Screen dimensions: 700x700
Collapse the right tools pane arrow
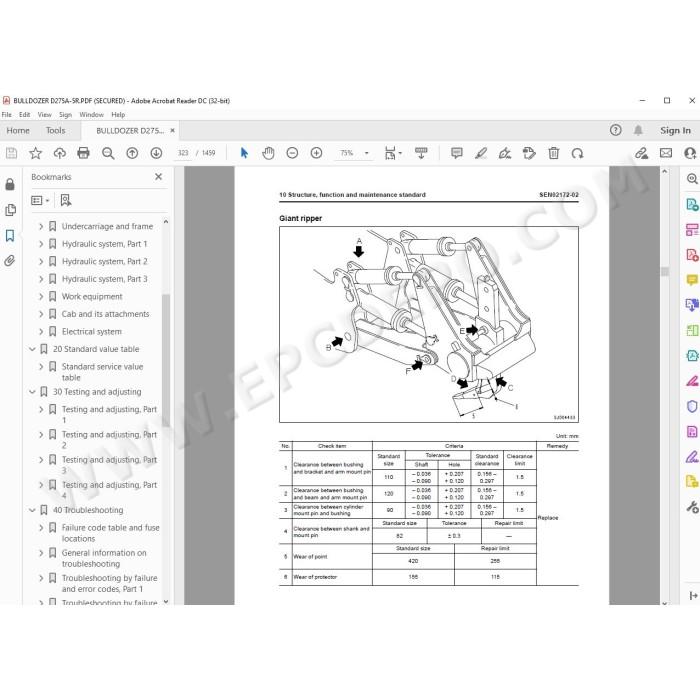693,596
